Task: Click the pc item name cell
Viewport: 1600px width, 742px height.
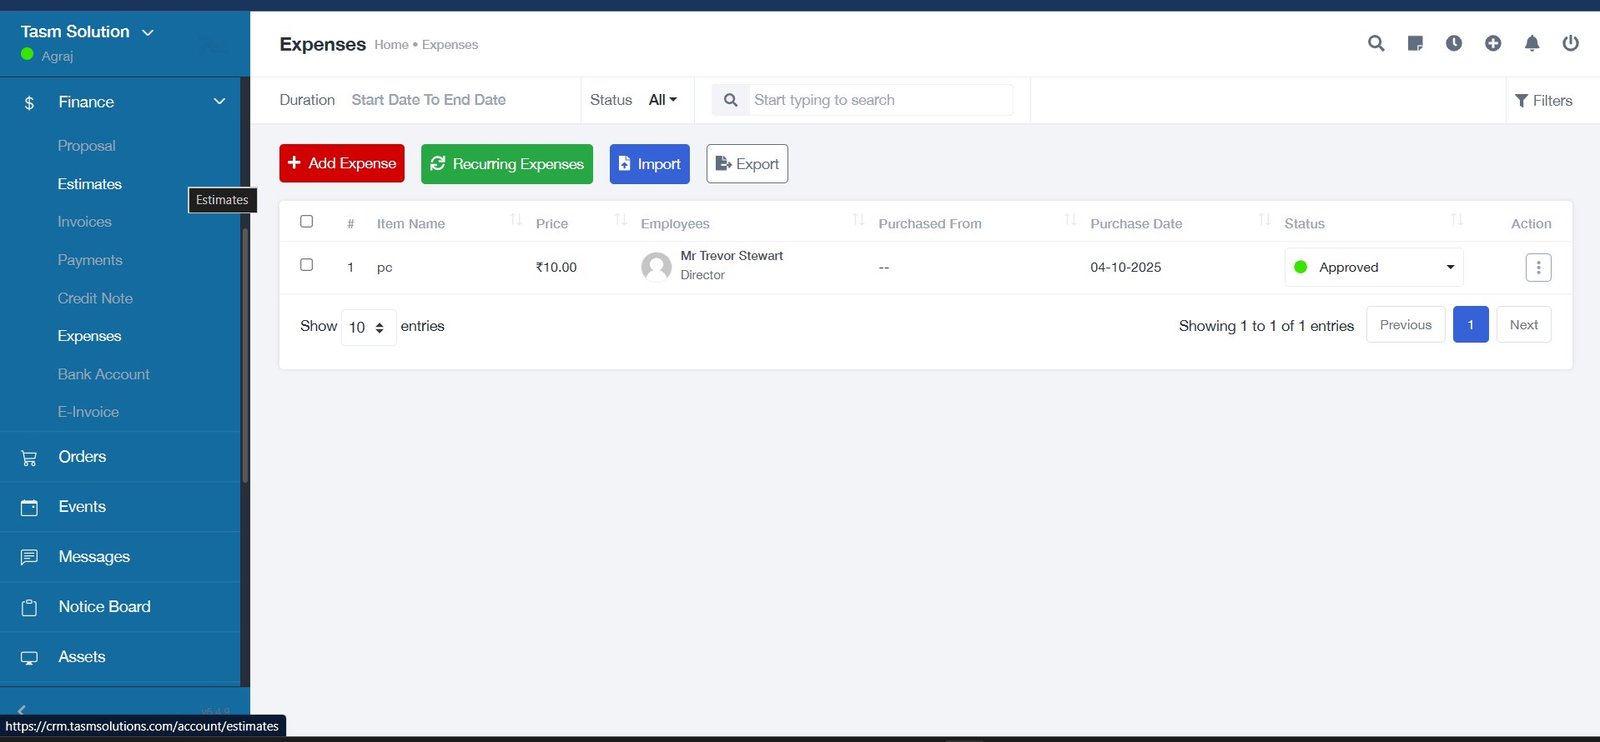Action: (384, 268)
